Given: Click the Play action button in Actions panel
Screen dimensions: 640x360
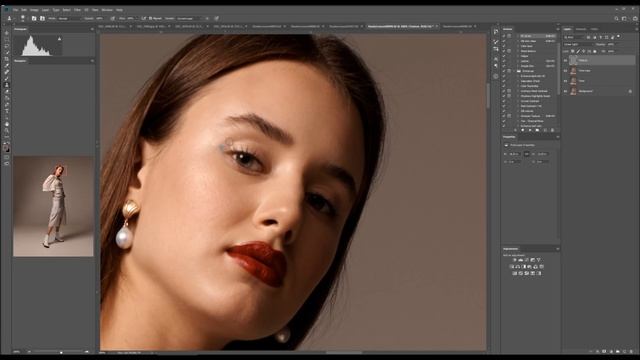Looking at the screenshot, I should pyautogui.click(x=530, y=130).
